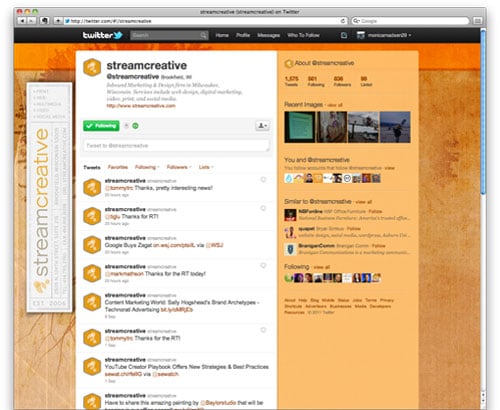Favorite the 'Thanks for RT!' tweet
This screenshot has height=410, width=500.
click(x=263, y=208)
